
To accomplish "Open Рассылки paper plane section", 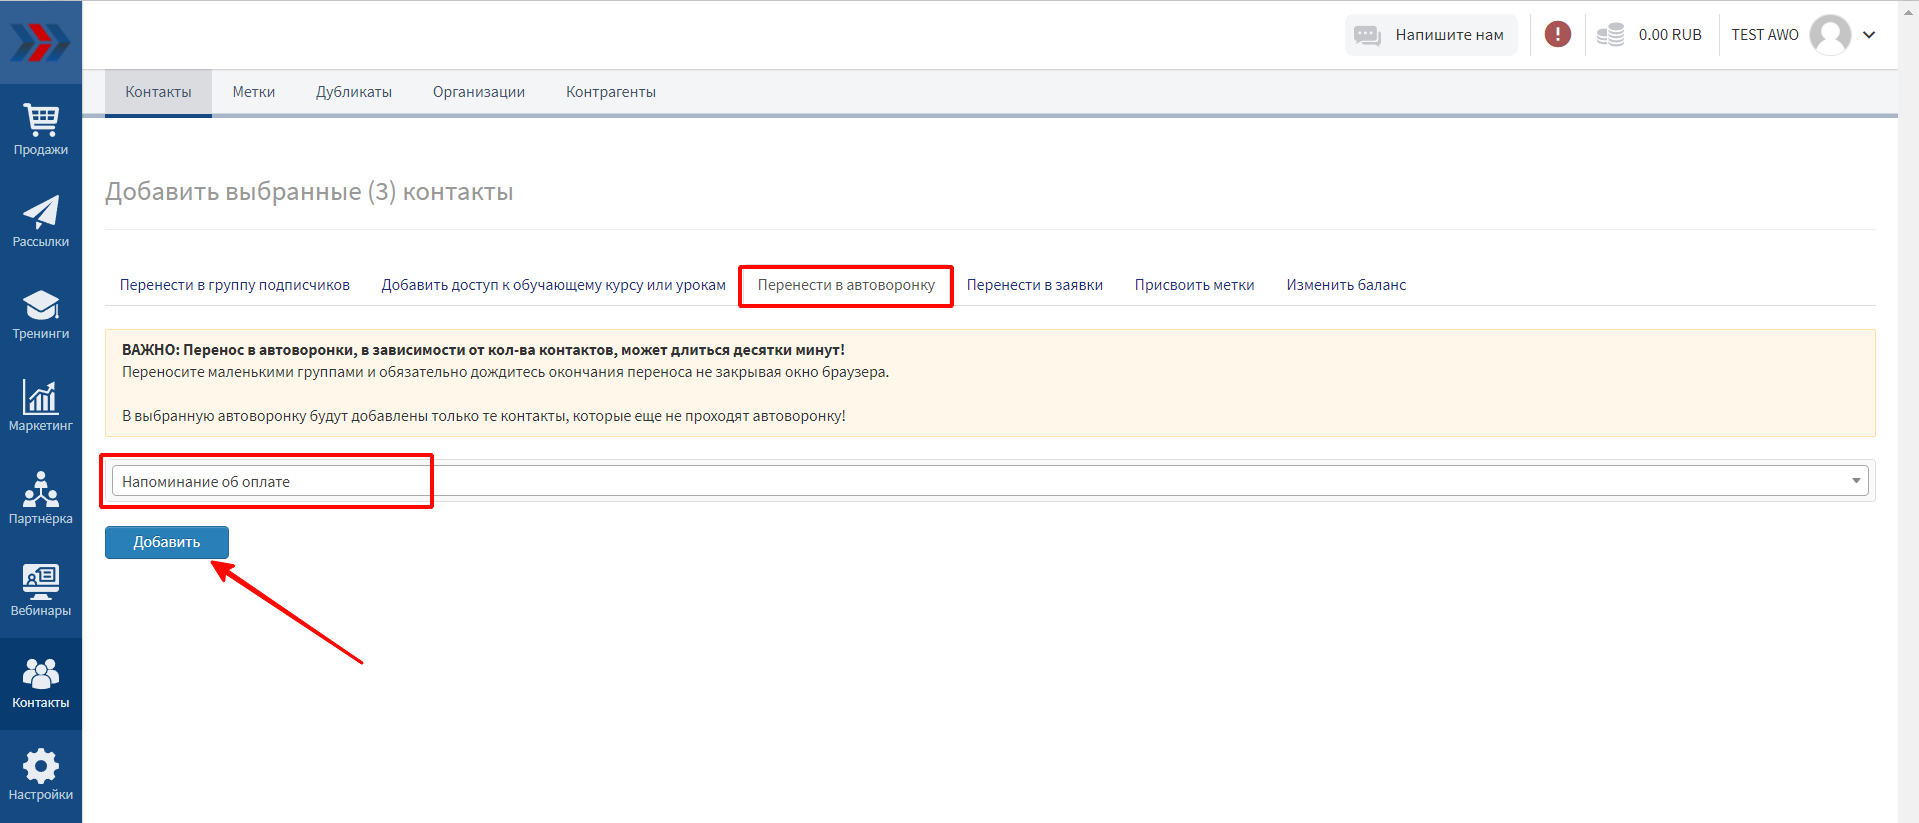I will coord(41,222).
